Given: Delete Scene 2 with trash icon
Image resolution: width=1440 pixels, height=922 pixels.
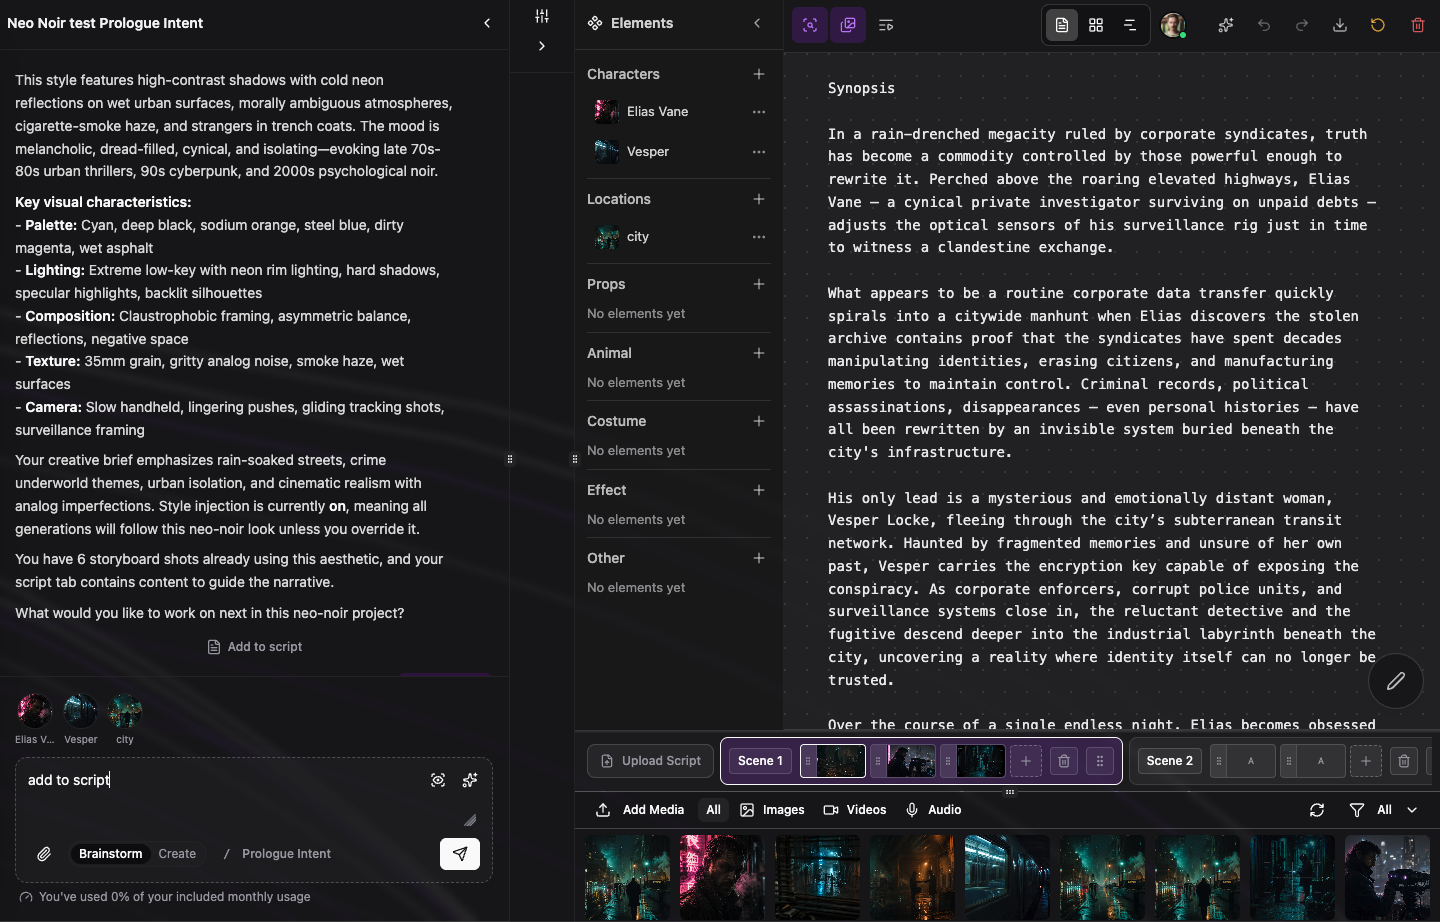Looking at the screenshot, I should pyautogui.click(x=1404, y=761).
